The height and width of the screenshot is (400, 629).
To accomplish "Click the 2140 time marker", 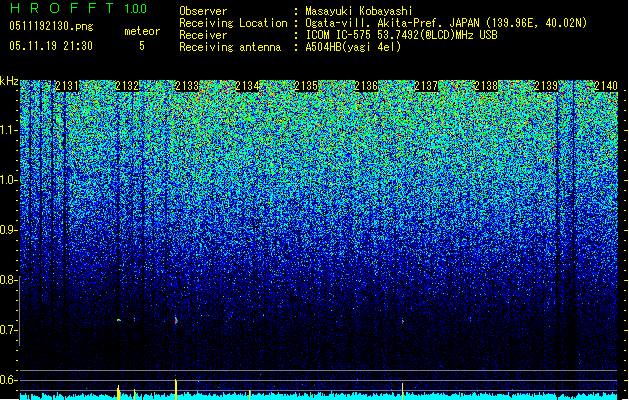I will click(606, 86).
